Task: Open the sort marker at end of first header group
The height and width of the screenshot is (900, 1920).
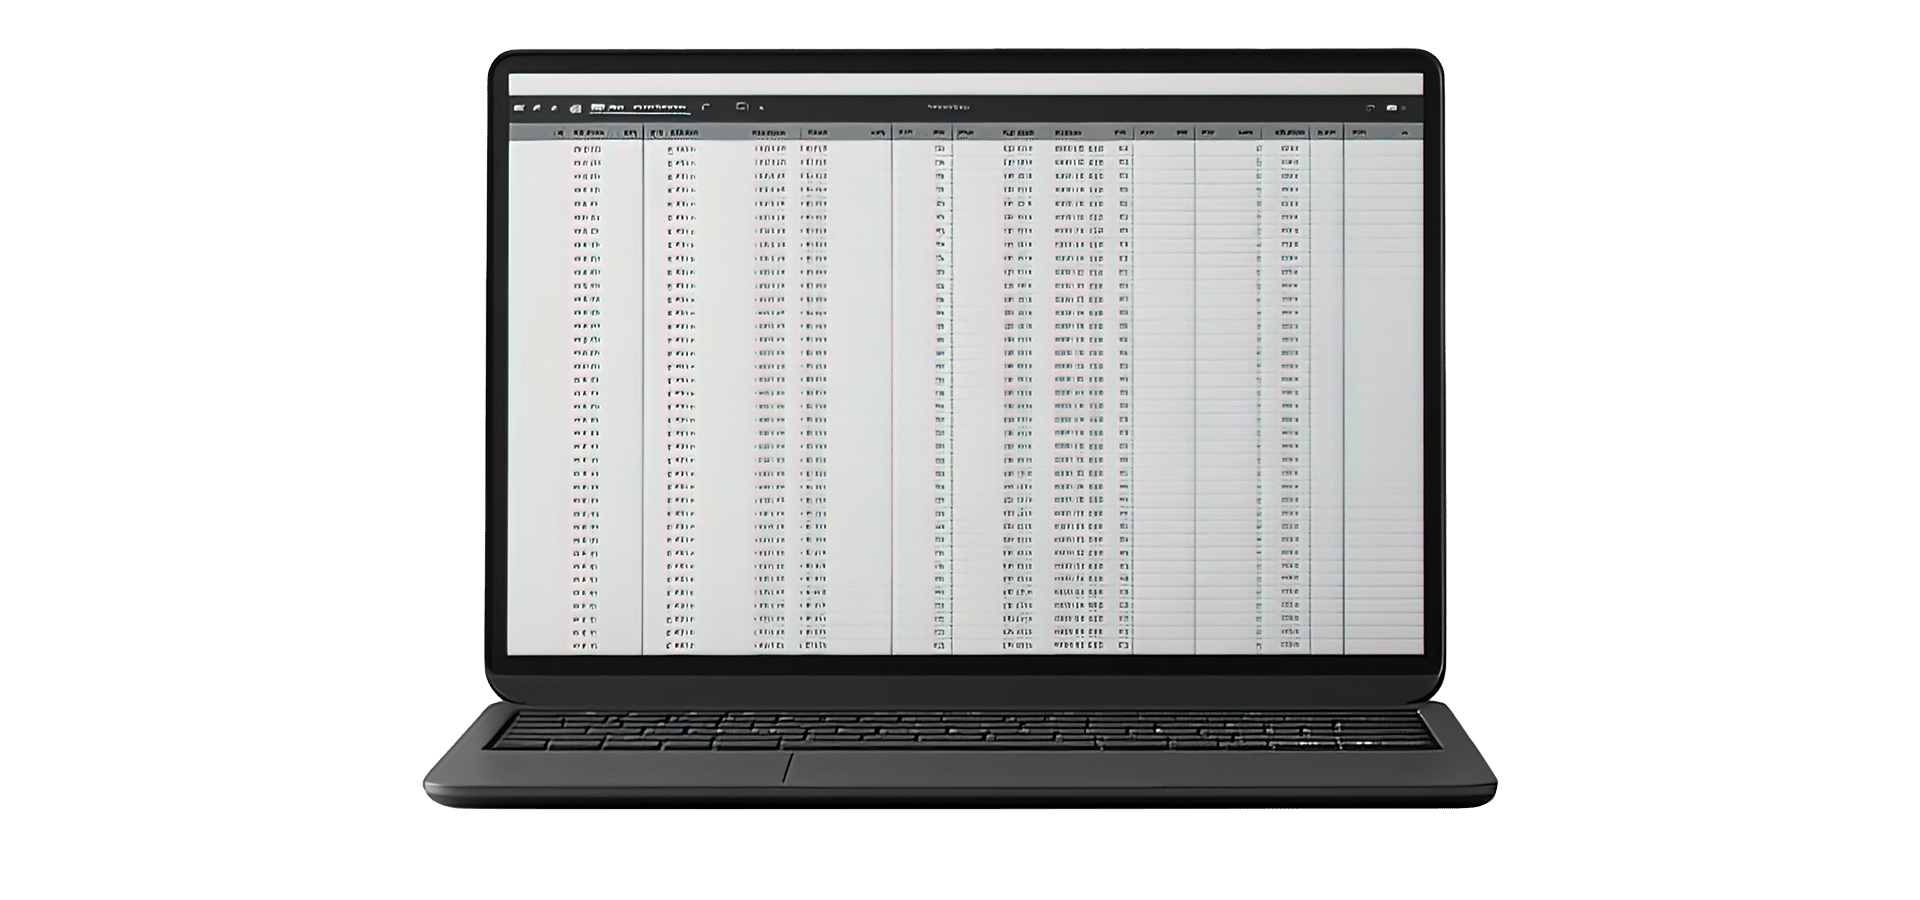Action: click(630, 132)
